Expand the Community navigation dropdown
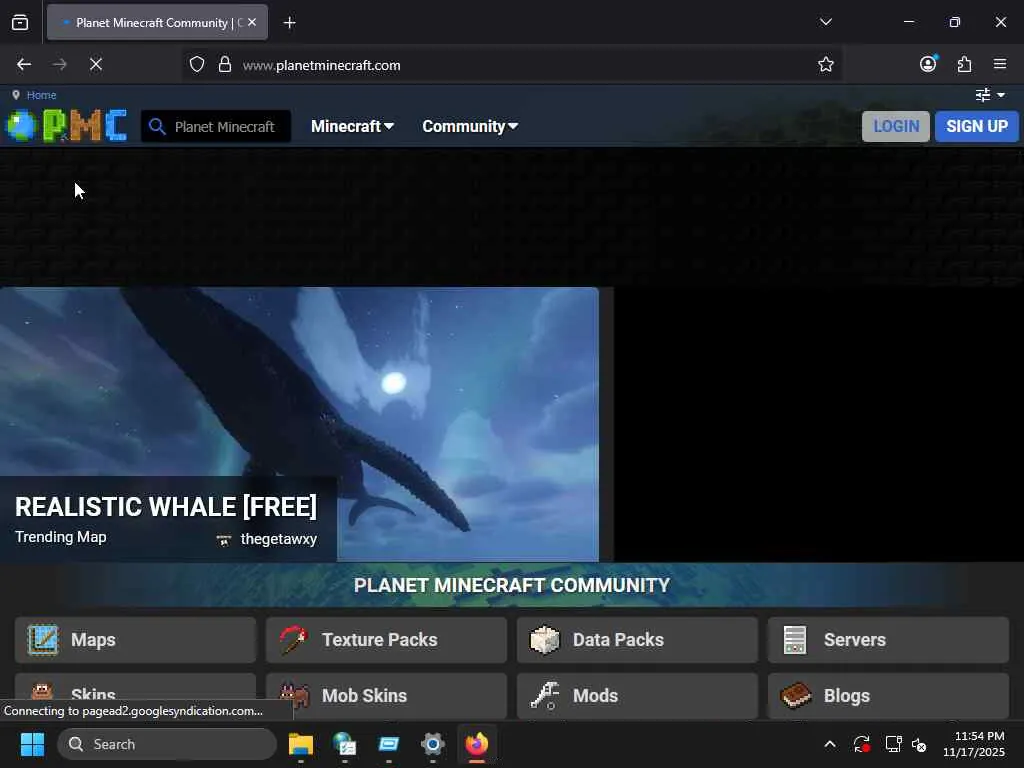Image resolution: width=1024 pixels, height=768 pixels. [470, 126]
